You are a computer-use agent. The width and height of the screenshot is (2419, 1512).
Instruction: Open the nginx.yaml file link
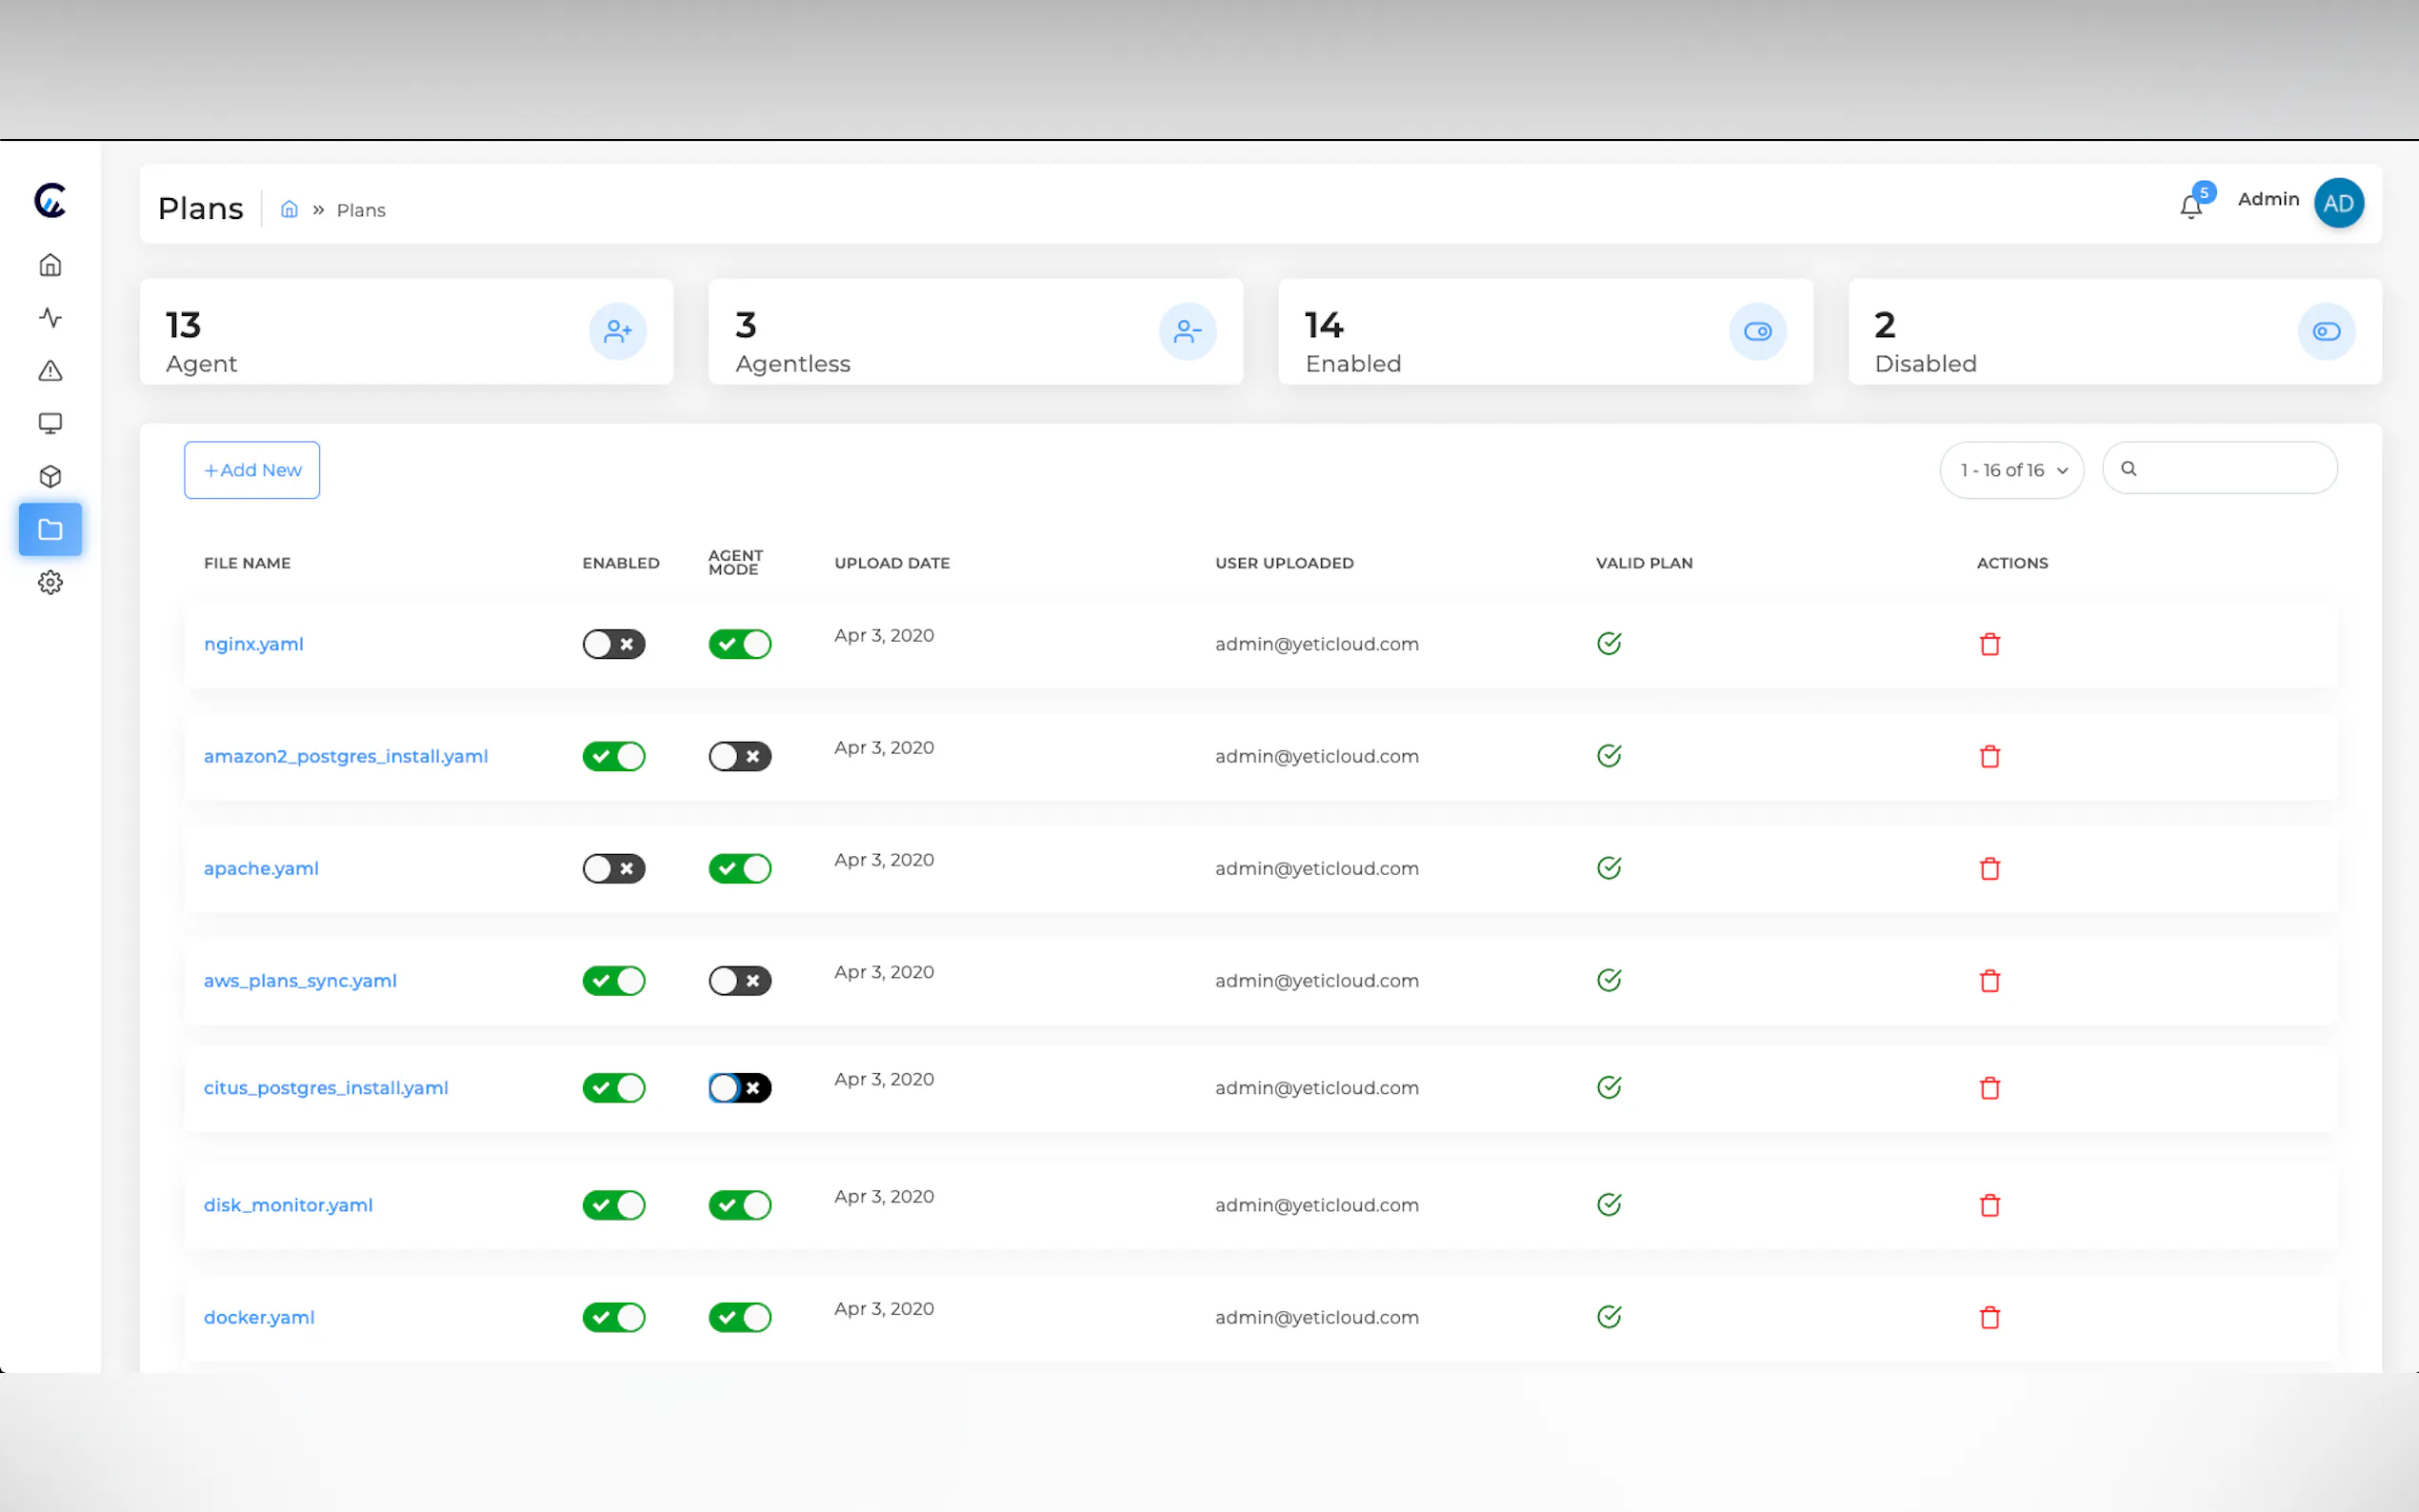pos(253,644)
